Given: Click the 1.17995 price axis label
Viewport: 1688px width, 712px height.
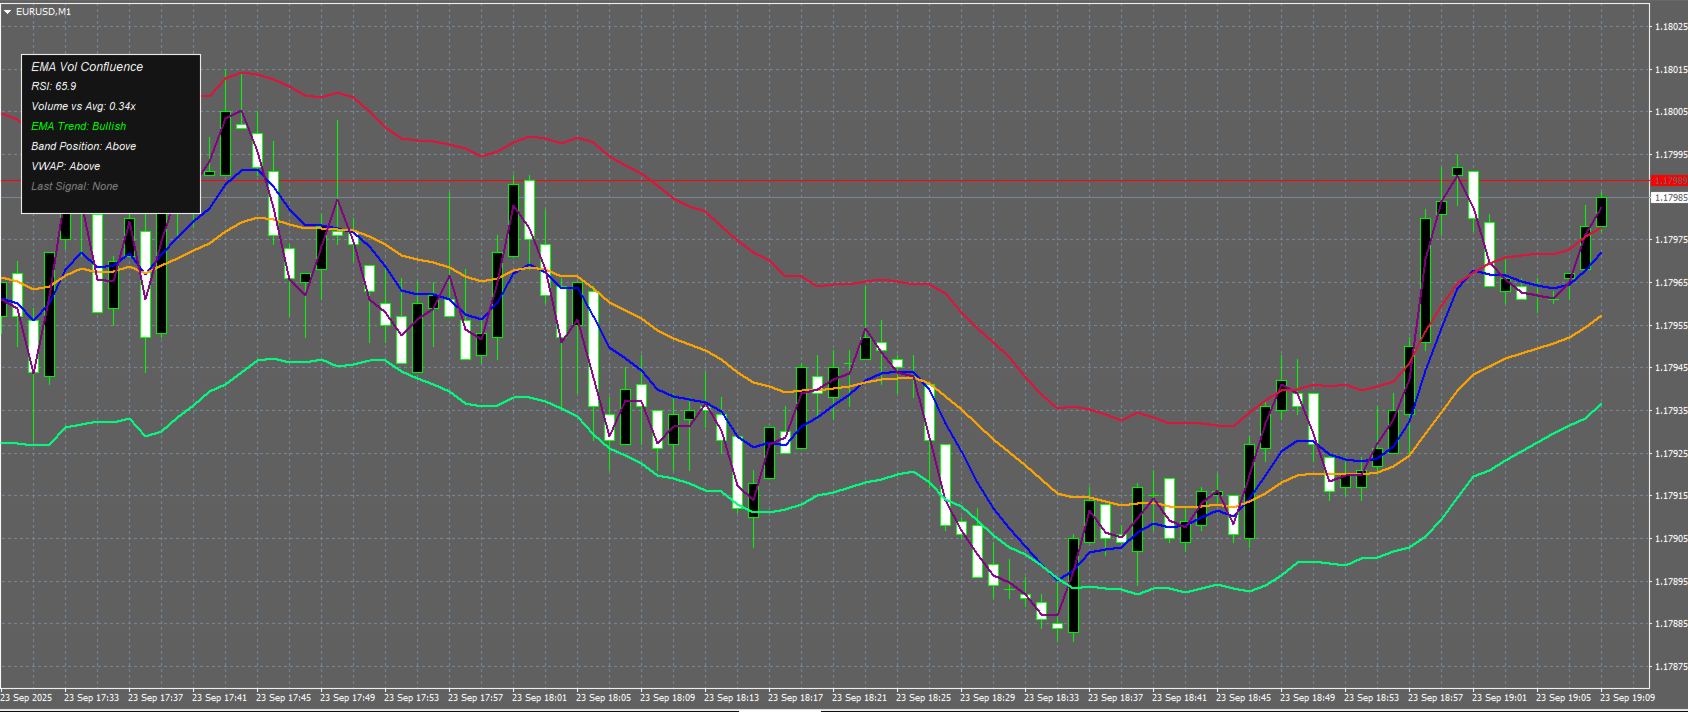Looking at the screenshot, I should point(1671,155).
